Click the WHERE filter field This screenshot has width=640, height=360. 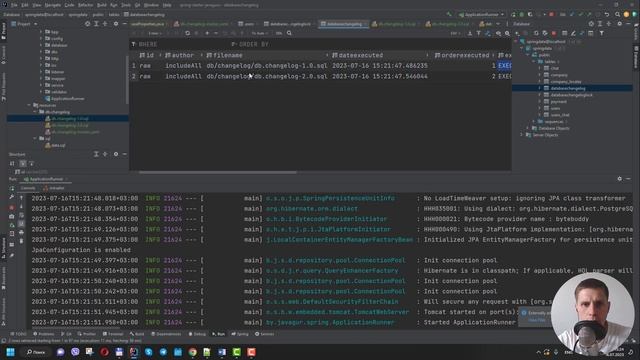(x=180, y=44)
